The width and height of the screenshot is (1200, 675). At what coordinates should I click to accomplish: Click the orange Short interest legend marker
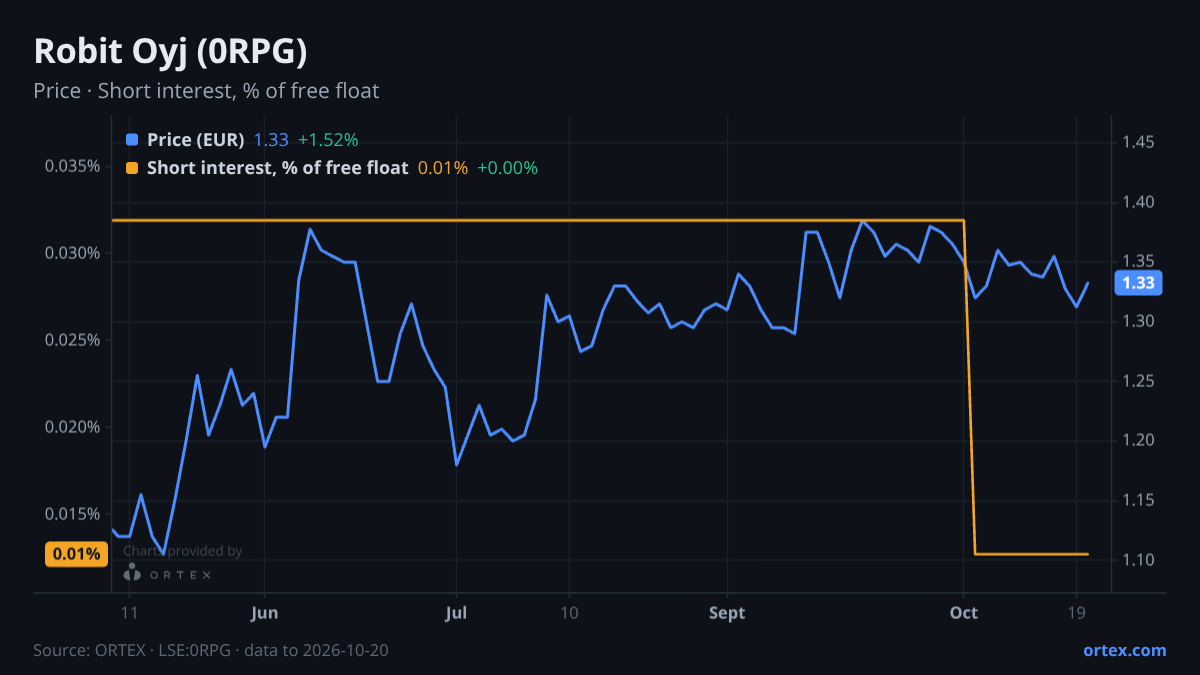132,168
